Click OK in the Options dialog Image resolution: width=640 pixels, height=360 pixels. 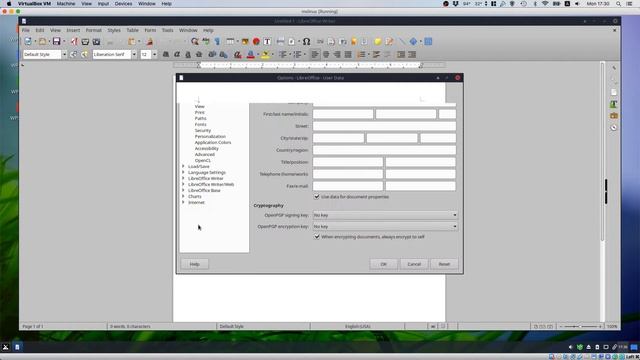(x=383, y=264)
